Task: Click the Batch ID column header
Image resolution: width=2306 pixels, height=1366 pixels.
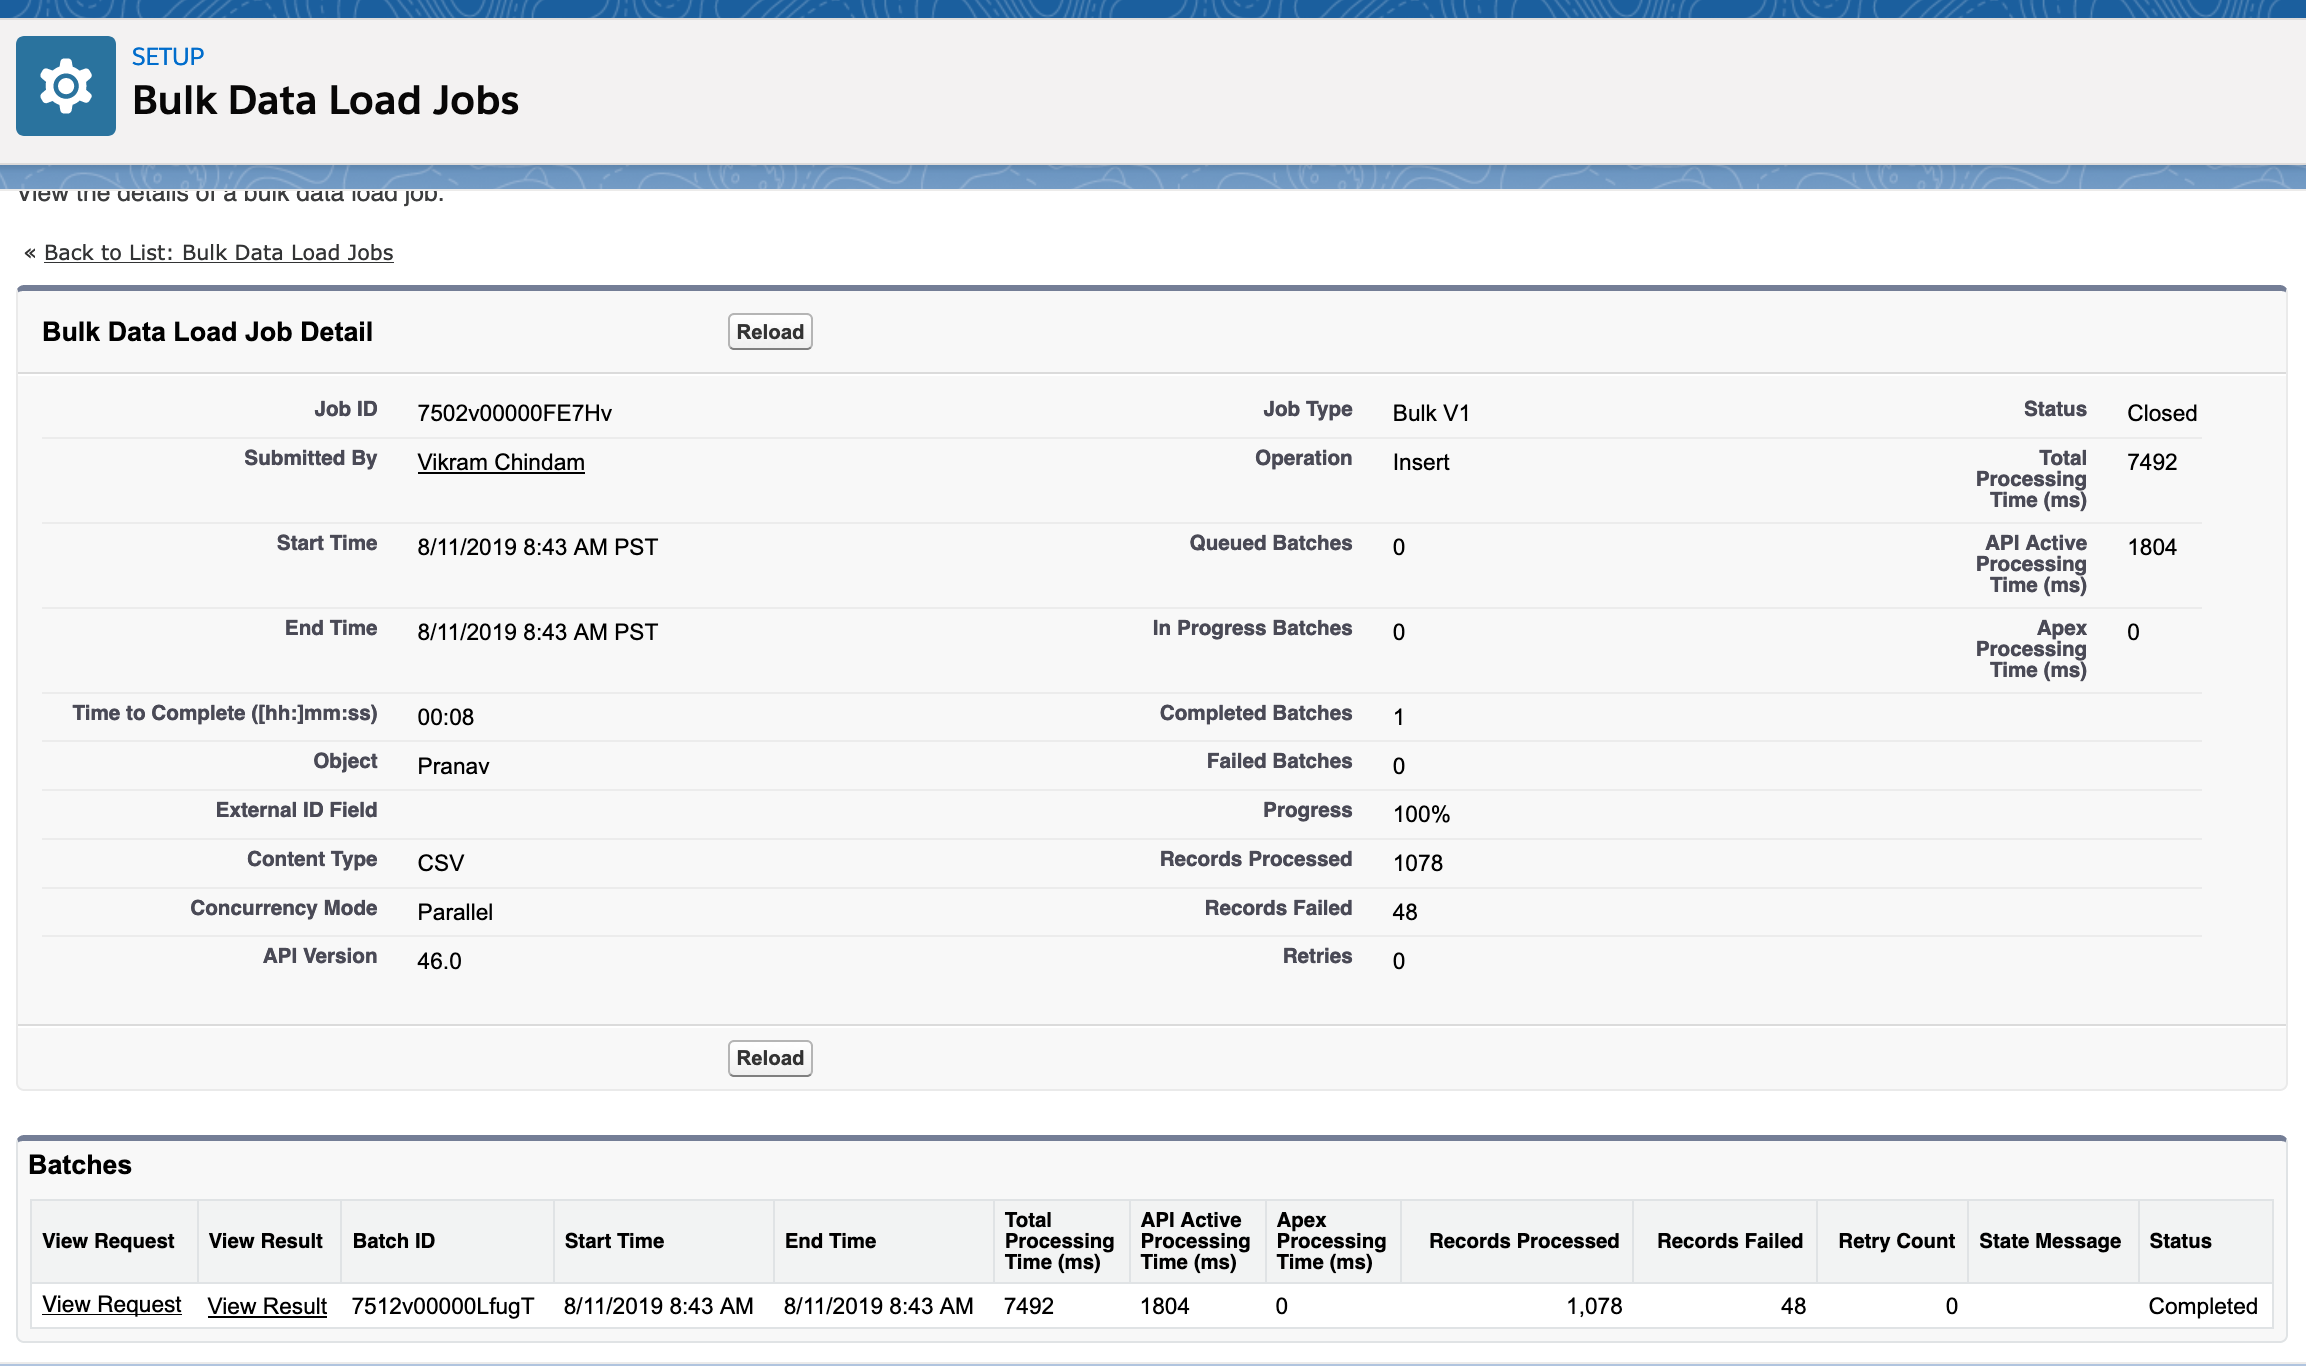Action: (394, 1241)
